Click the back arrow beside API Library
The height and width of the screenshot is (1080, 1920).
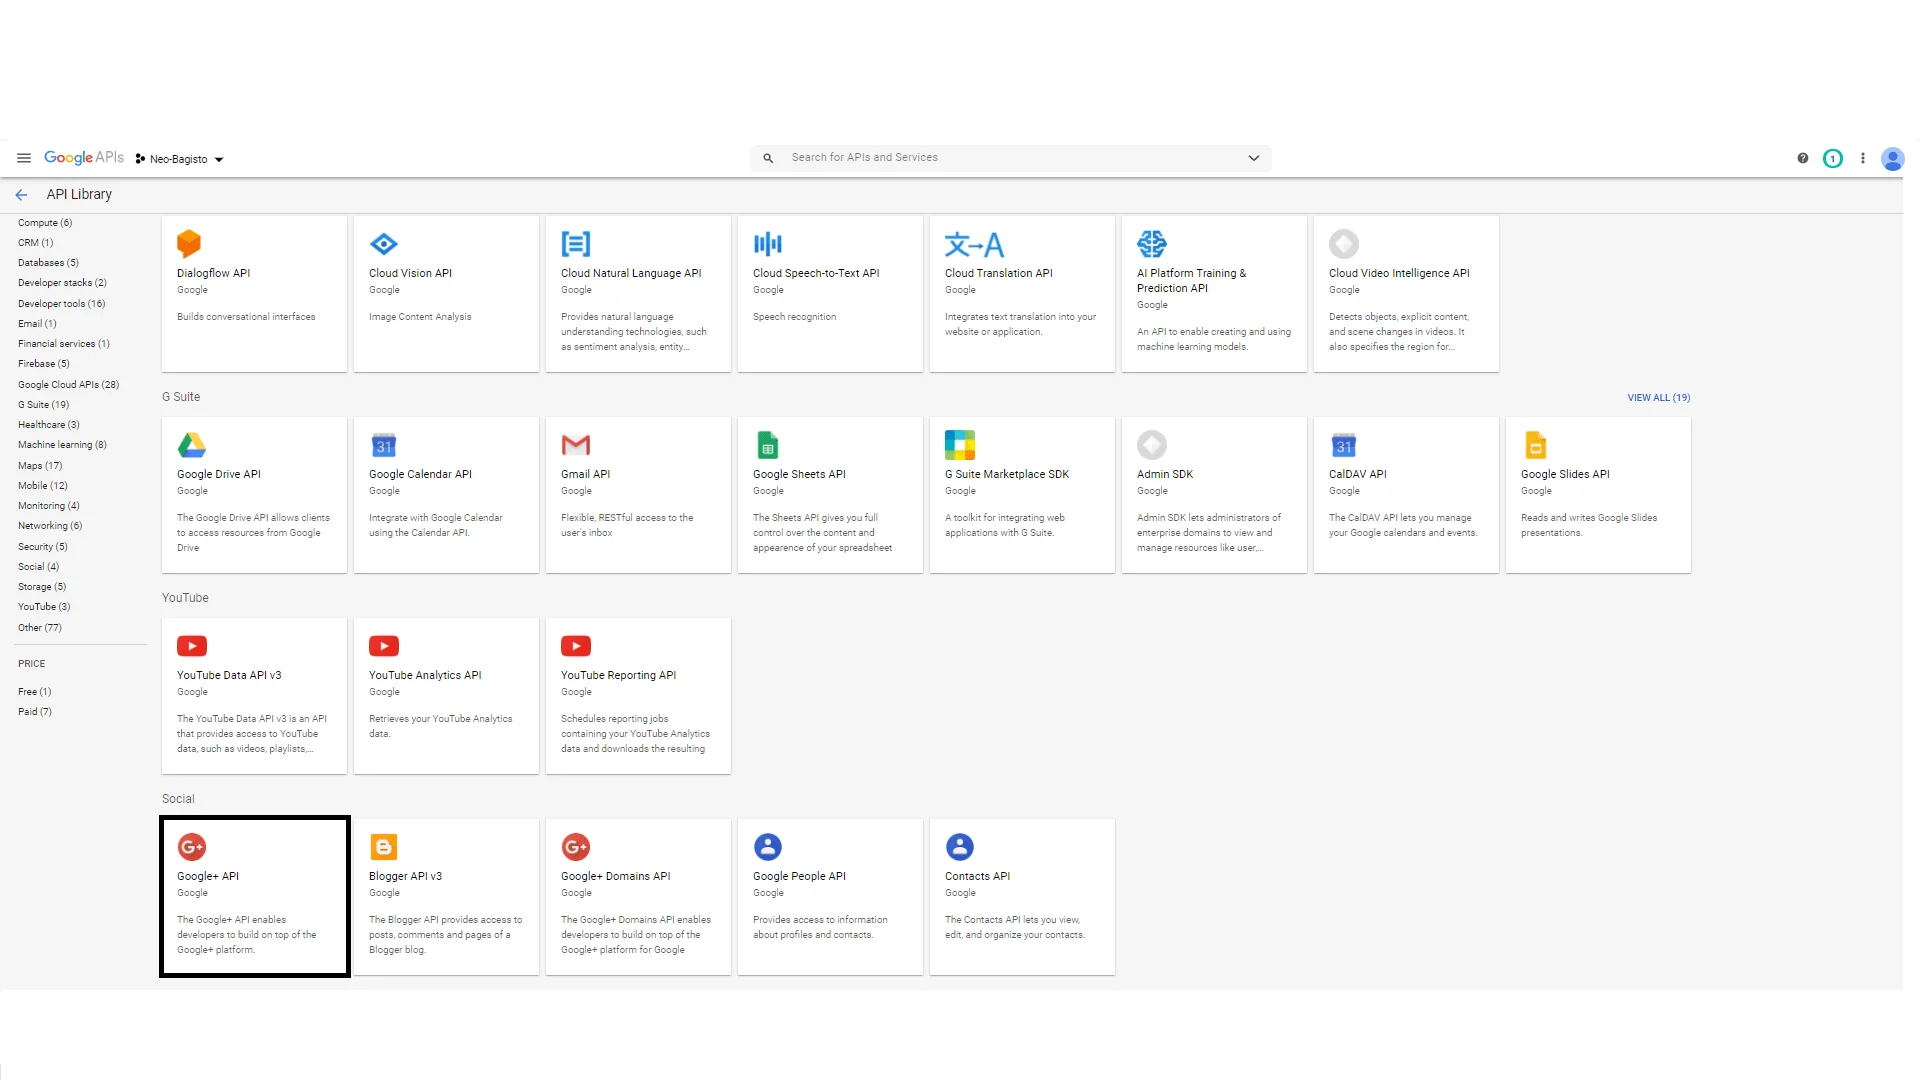[x=21, y=195]
